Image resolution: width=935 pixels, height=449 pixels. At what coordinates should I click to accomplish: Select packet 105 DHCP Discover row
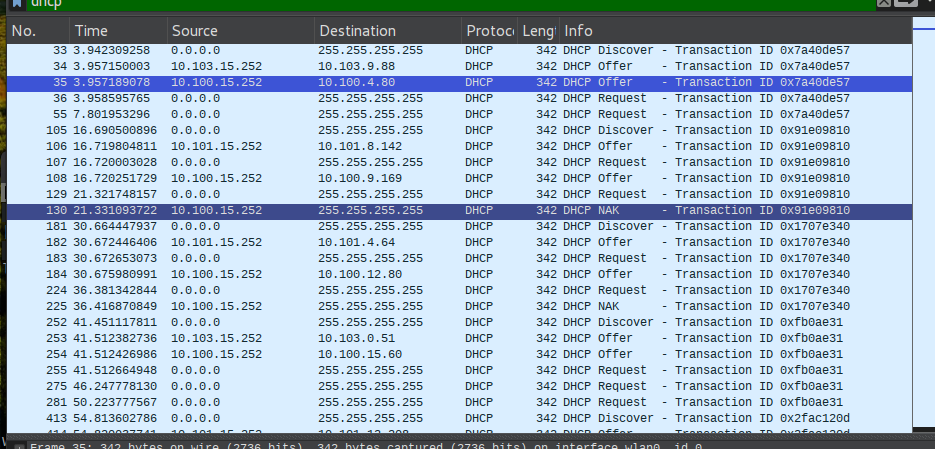click(x=400, y=130)
